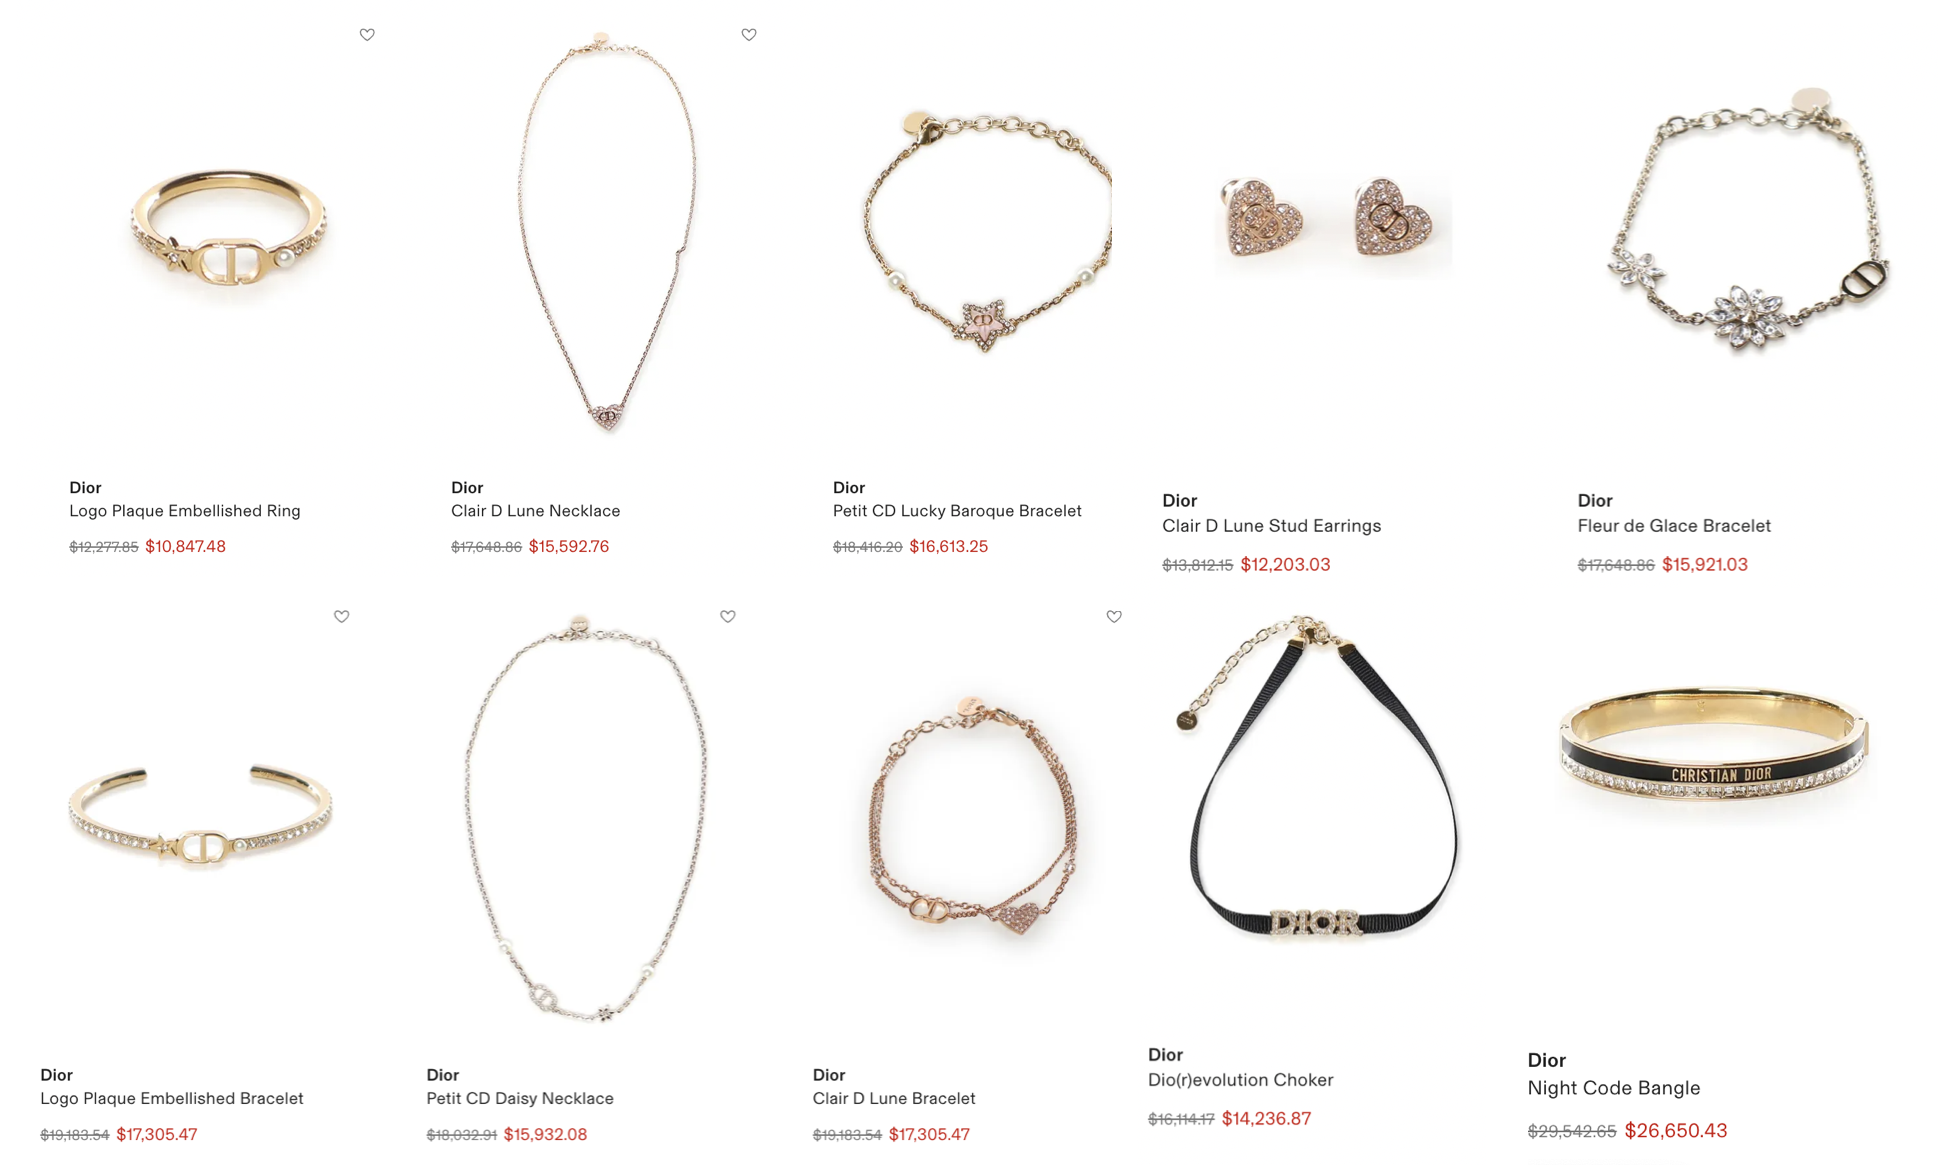Viewport: 1938px width, 1168px height.
Task: Click the Petit CD Lucky Baroque Bracelet title
Action: [957, 511]
